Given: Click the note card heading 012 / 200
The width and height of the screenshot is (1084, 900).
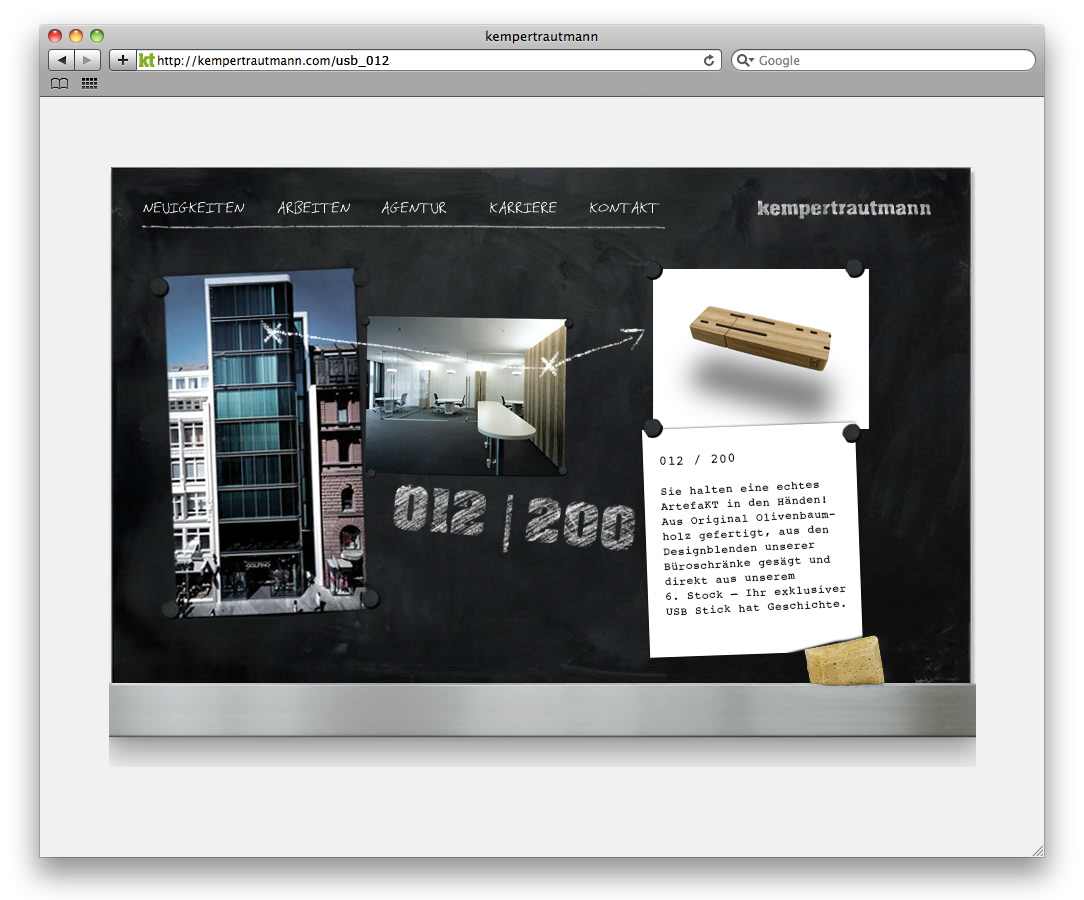Looking at the screenshot, I should (x=697, y=460).
